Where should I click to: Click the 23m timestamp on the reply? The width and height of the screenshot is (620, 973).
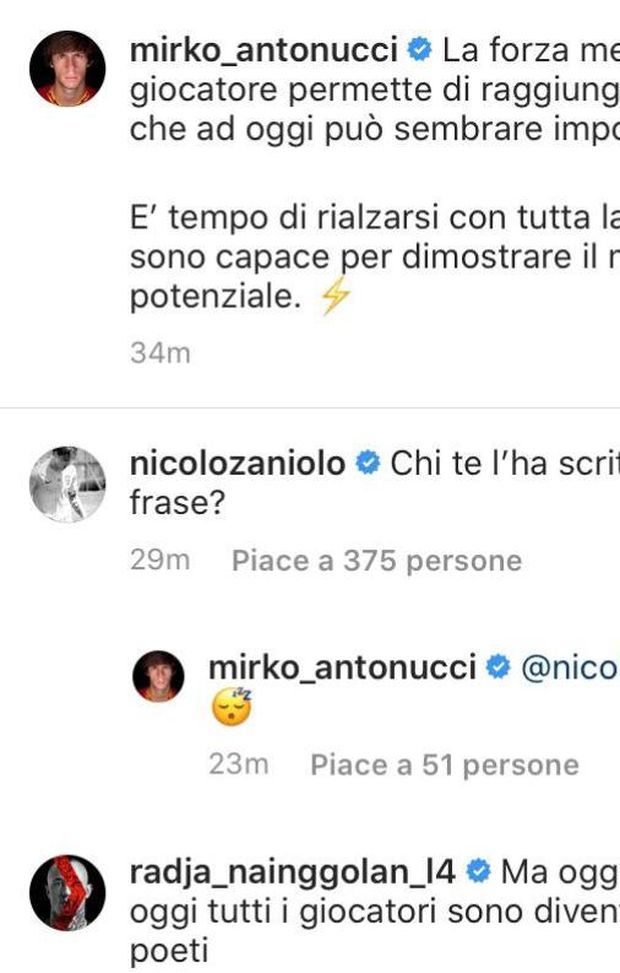click(x=238, y=765)
